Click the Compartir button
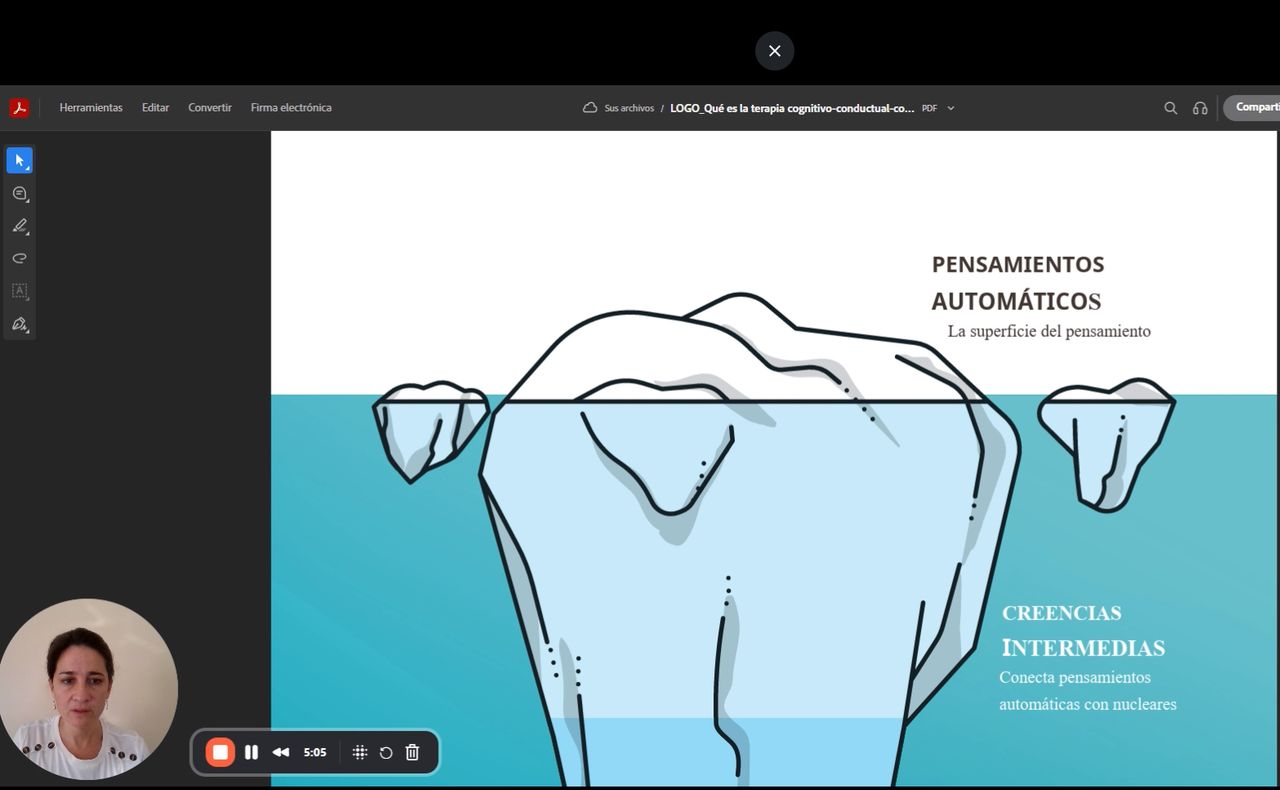Screen dimensions: 1280x790 [x=1255, y=108]
